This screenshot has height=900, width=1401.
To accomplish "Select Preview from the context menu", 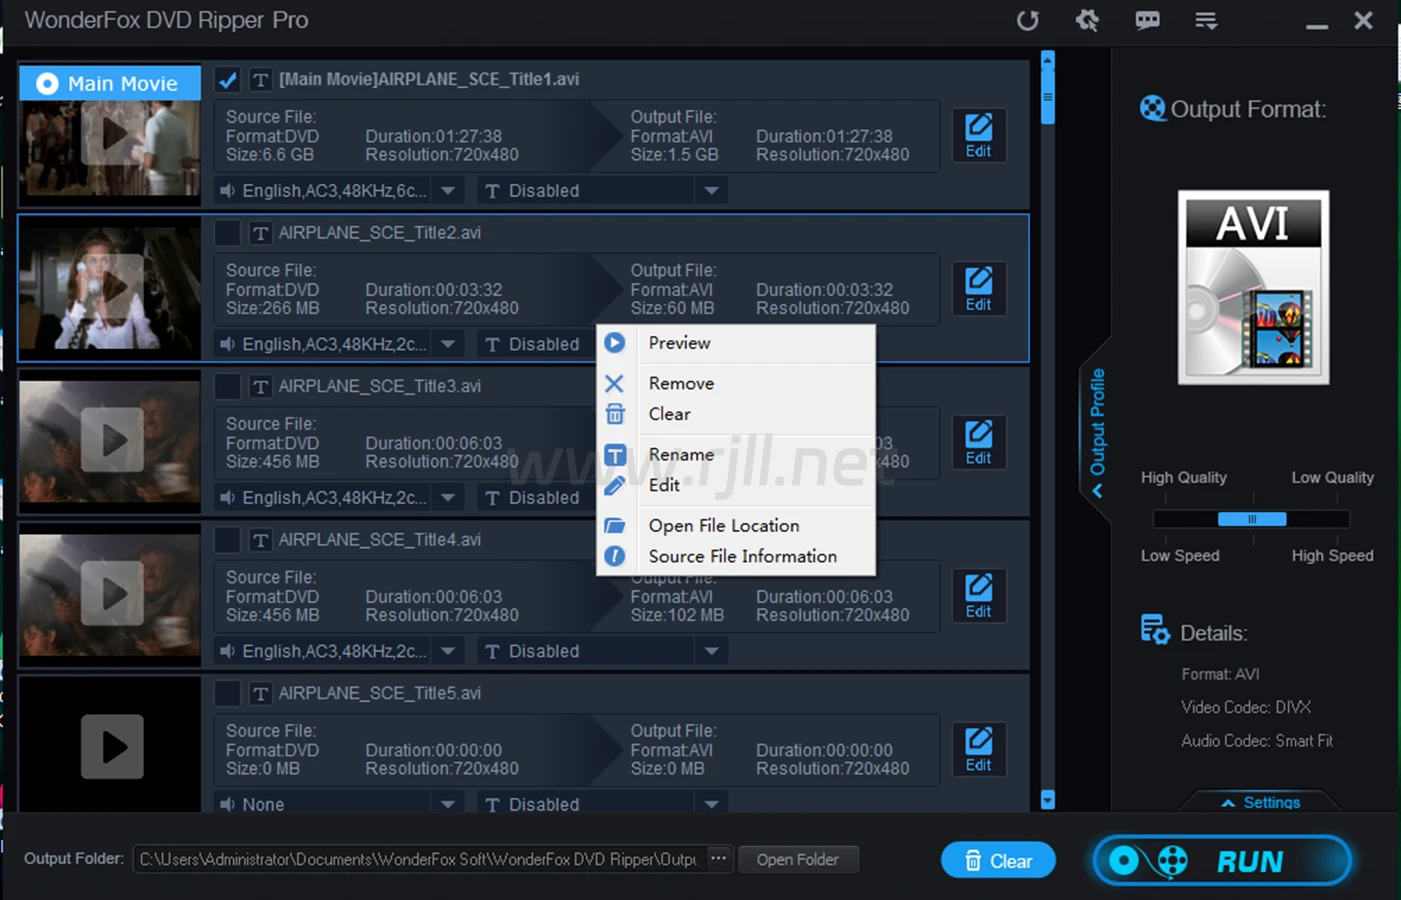I will (679, 343).
